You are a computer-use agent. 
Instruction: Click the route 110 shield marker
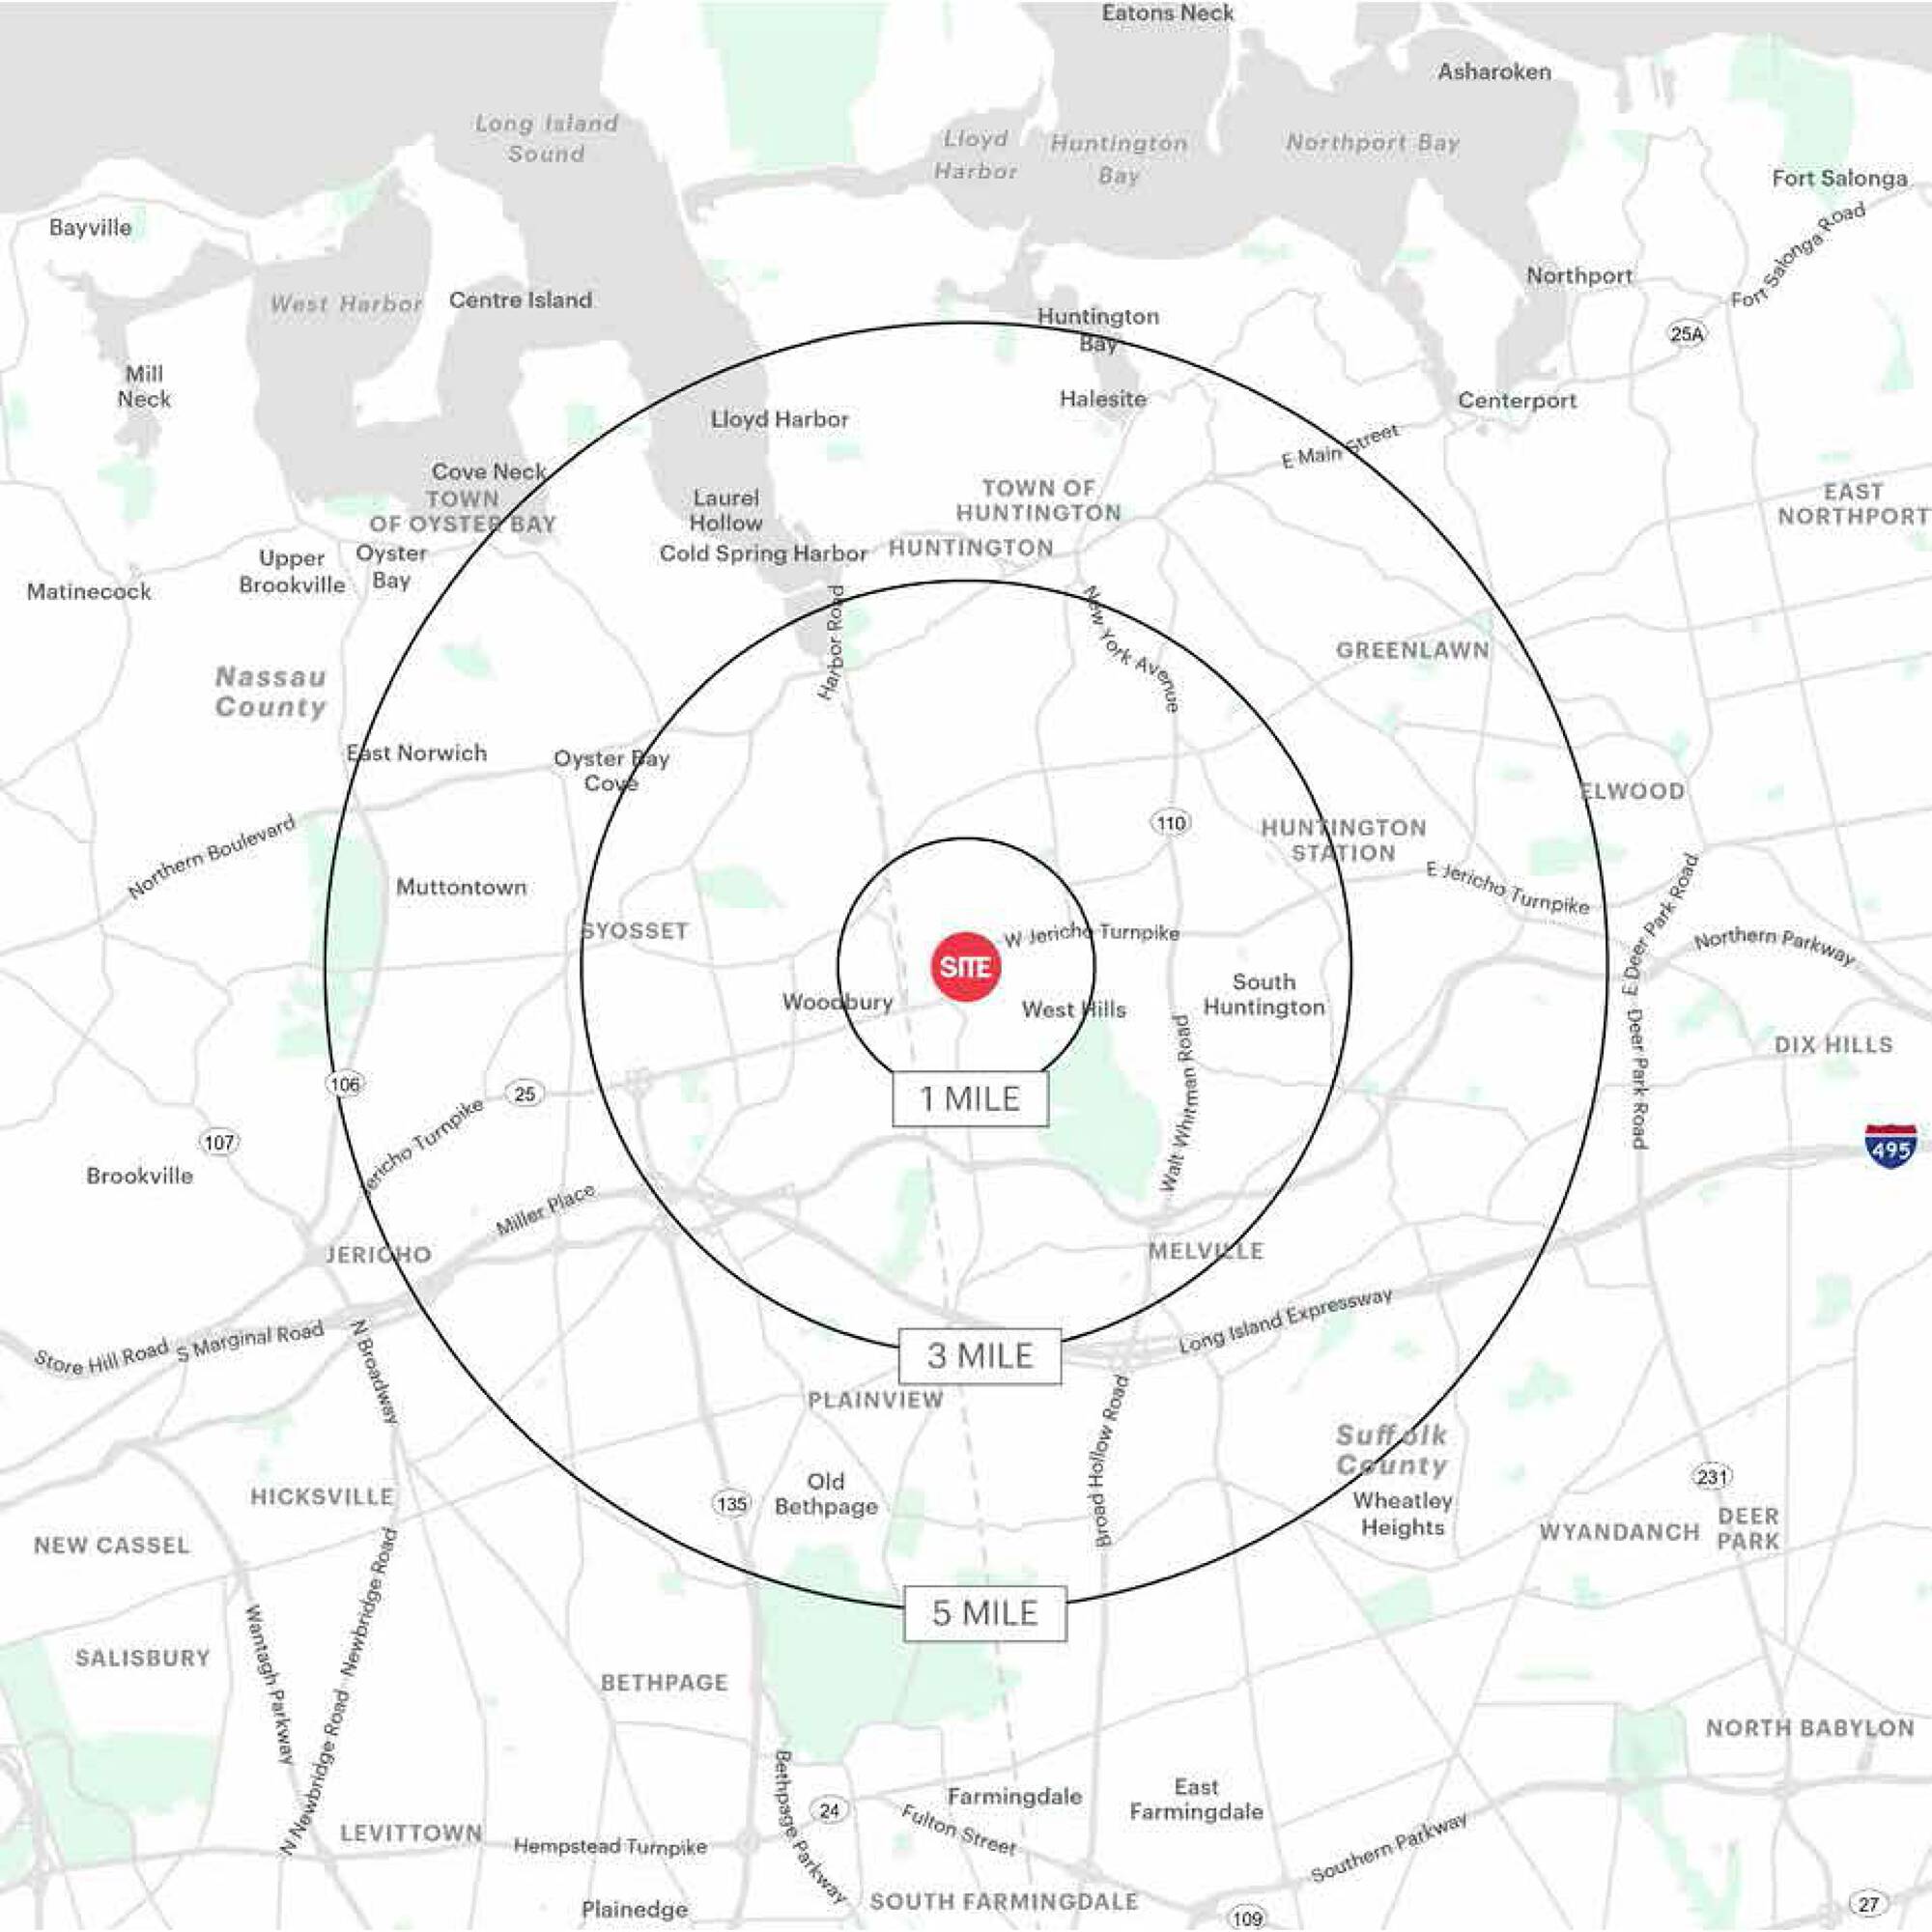click(1170, 823)
